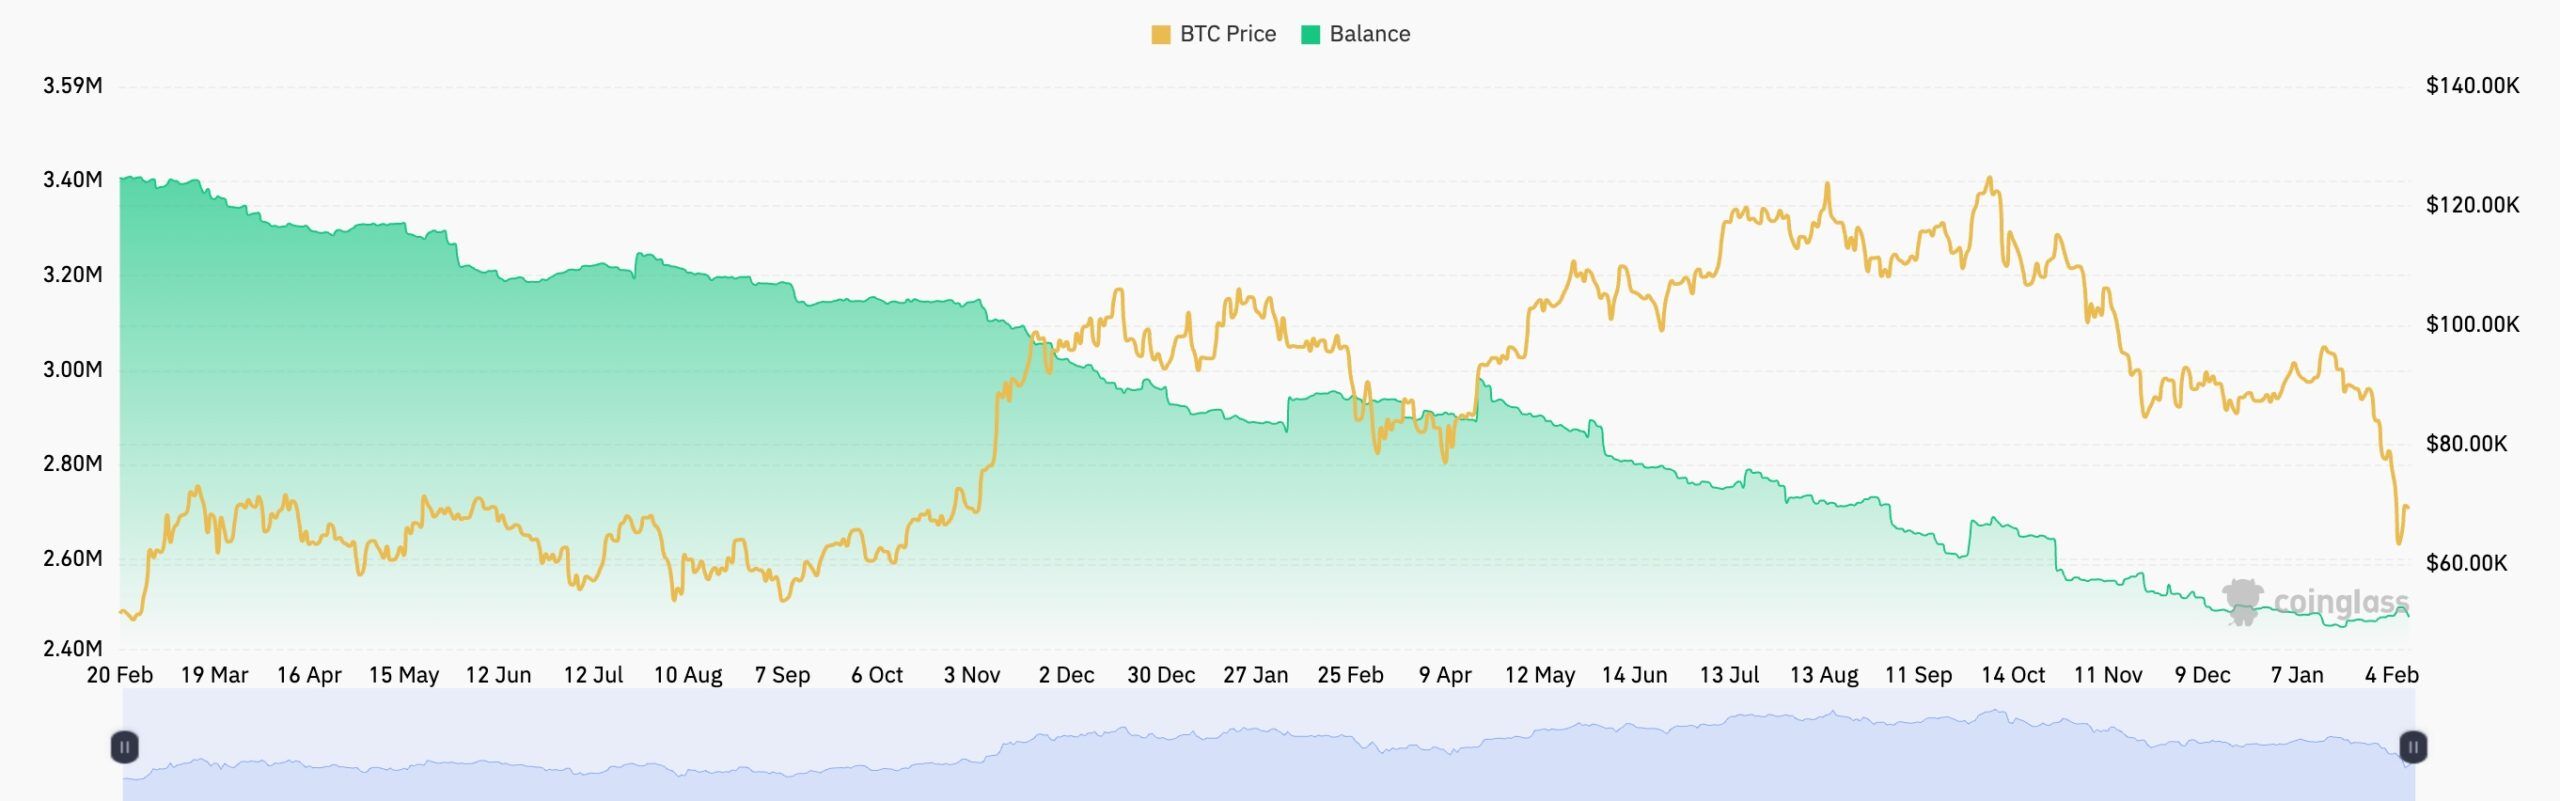Select the '20 Feb' date axis label
The height and width of the screenshot is (801, 2560).
point(122,676)
